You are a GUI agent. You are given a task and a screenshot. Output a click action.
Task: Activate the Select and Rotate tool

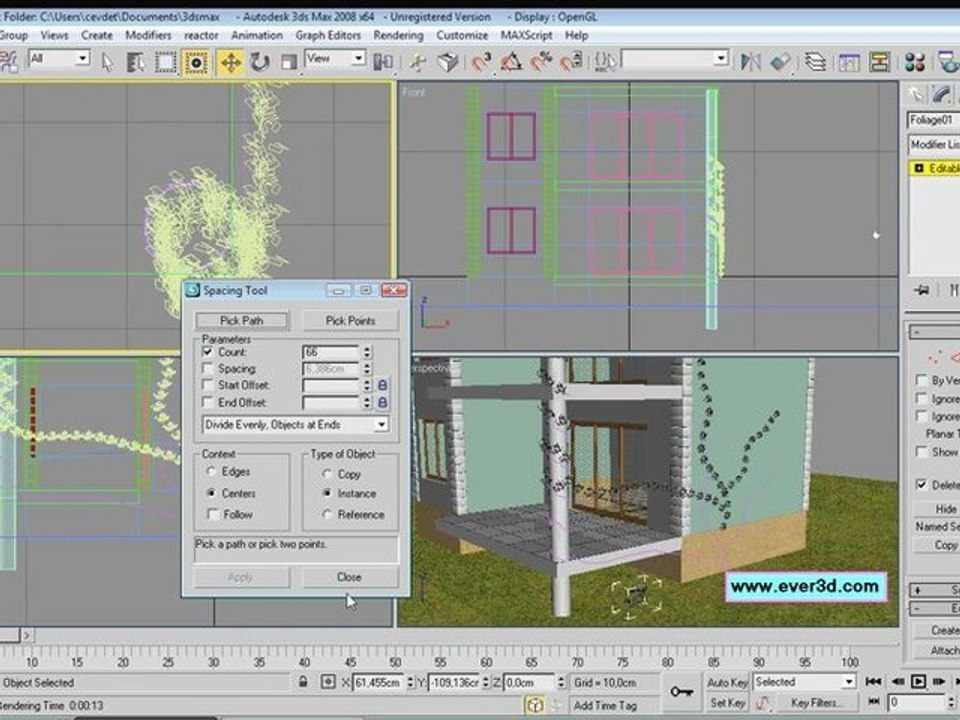tap(260, 62)
